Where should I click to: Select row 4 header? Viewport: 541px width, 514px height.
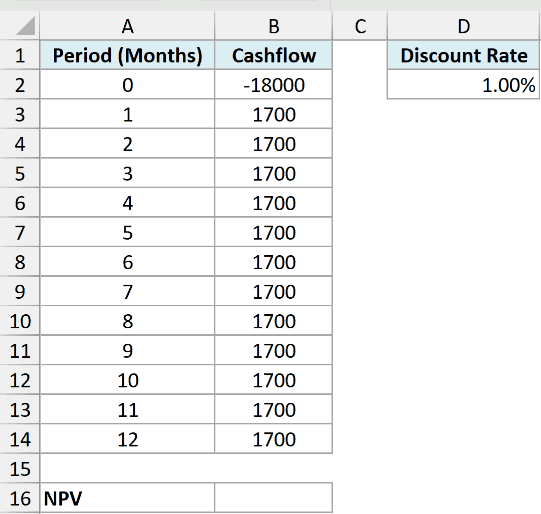tap(20, 144)
